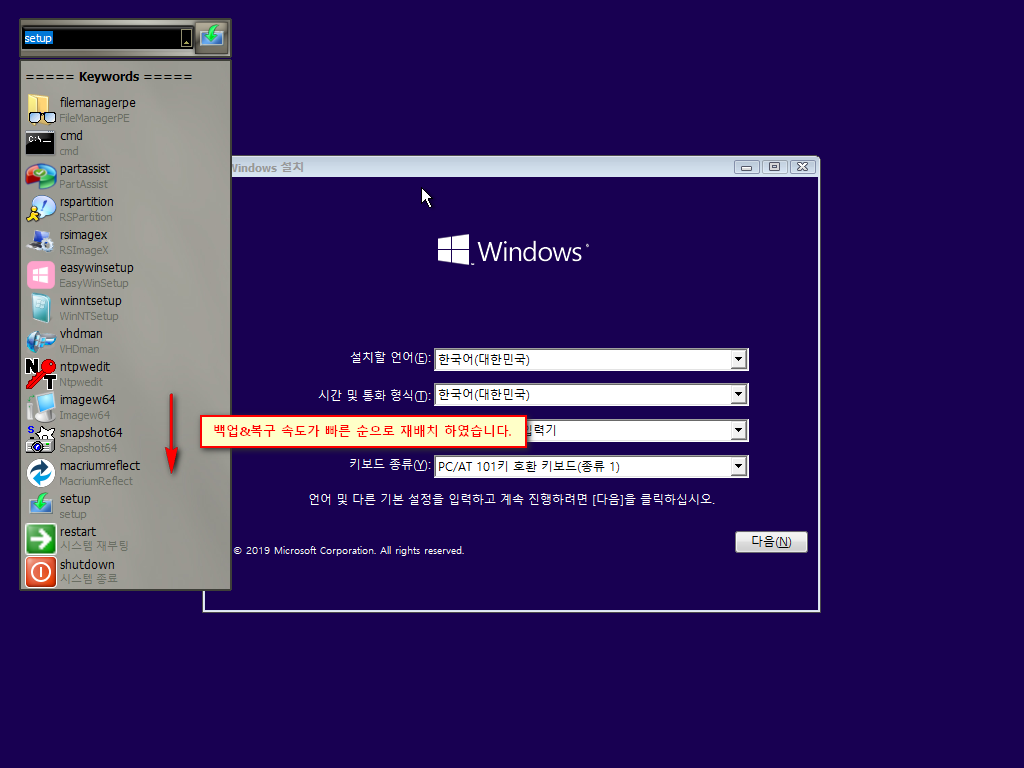
Task: Close the Windows 설치 window
Action: [x=803, y=167]
